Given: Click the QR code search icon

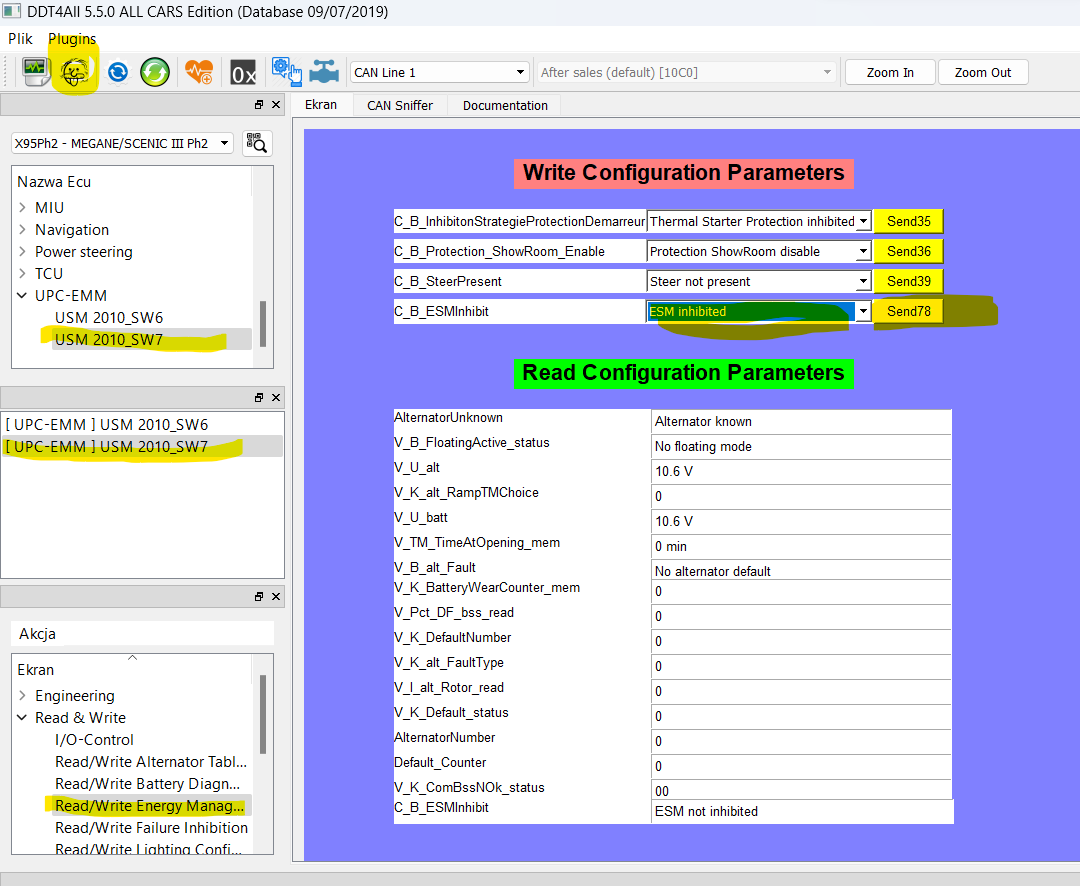Looking at the screenshot, I should (257, 143).
